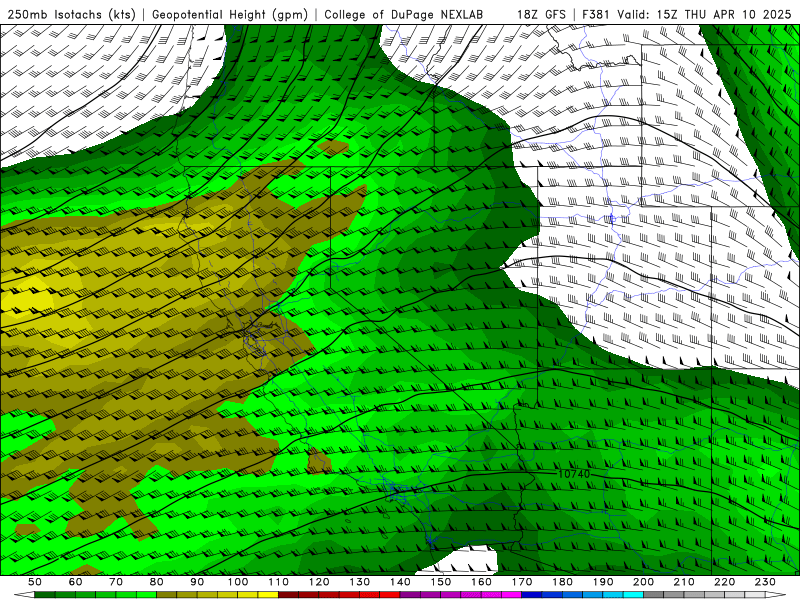The height and width of the screenshot is (600, 800).
Task: Click the '60' legend value
Action: tap(75, 582)
